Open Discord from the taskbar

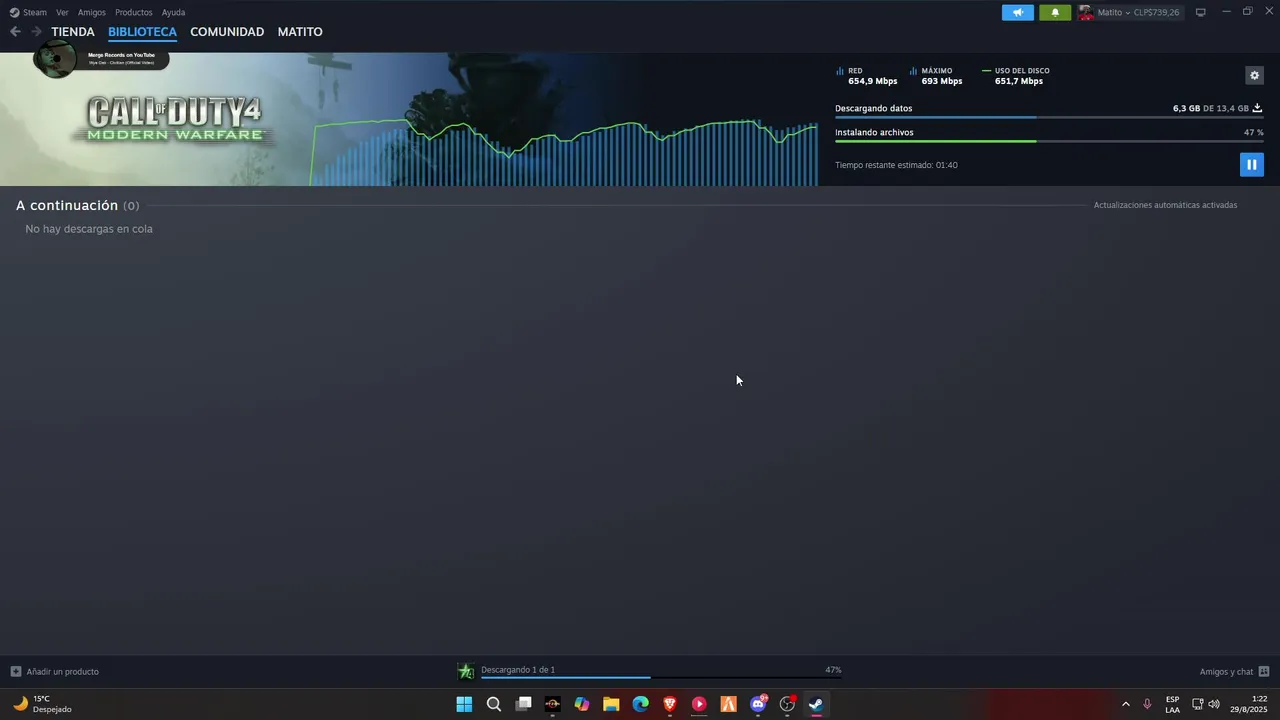[x=758, y=704]
